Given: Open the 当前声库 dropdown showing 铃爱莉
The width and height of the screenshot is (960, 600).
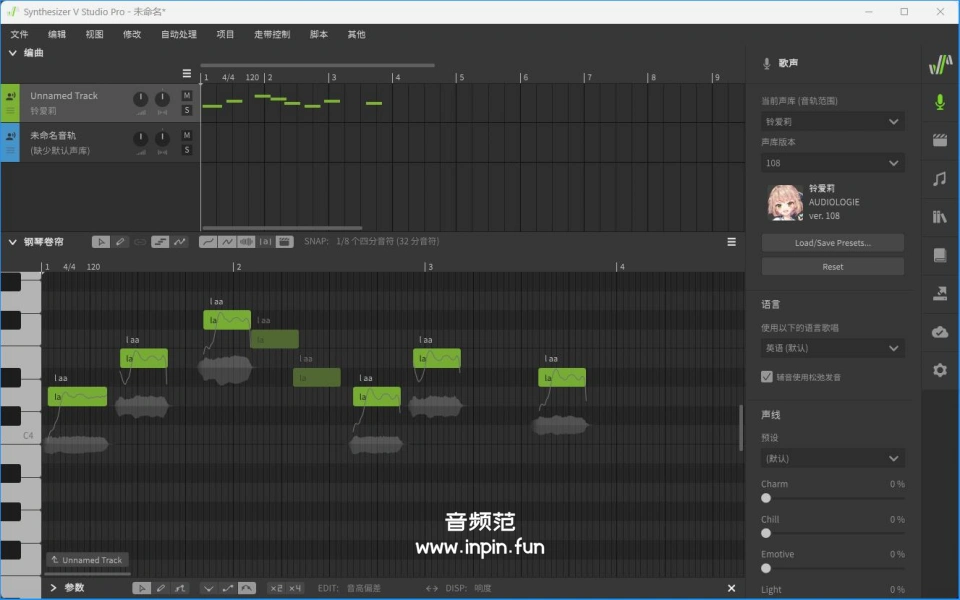Looking at the screenshot, I should pos(833,122).
